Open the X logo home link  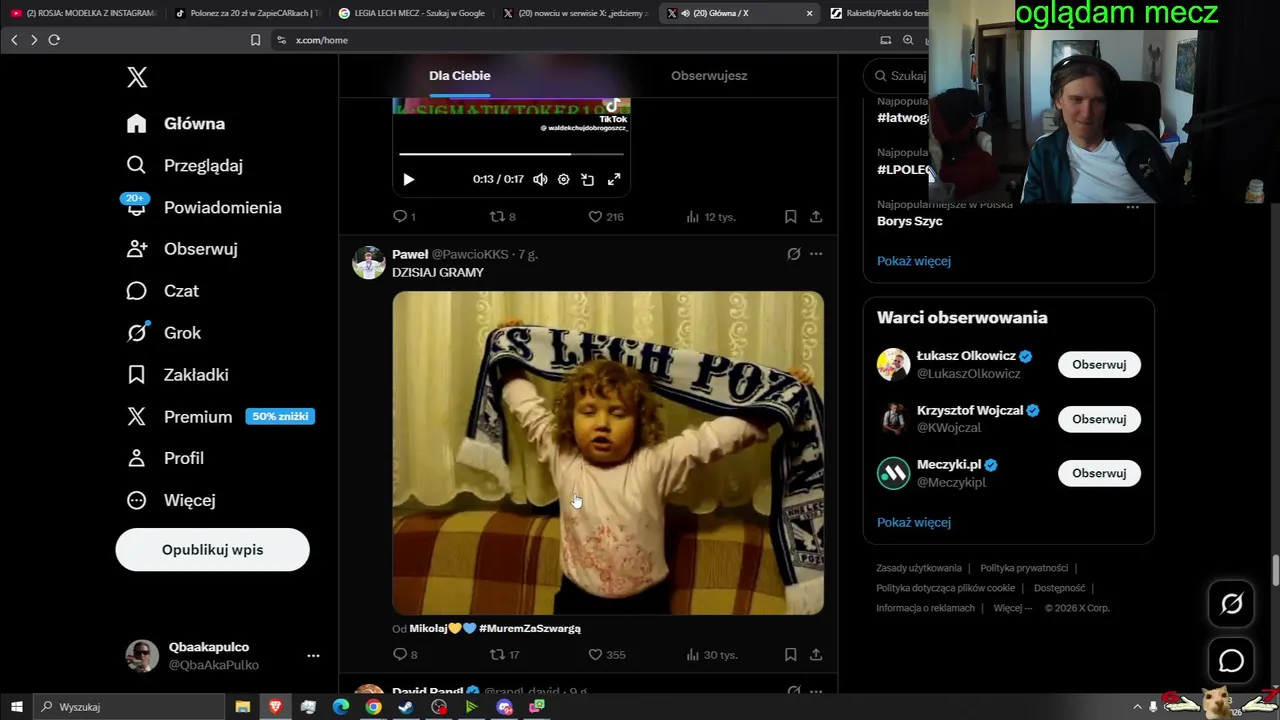(137, 78)
